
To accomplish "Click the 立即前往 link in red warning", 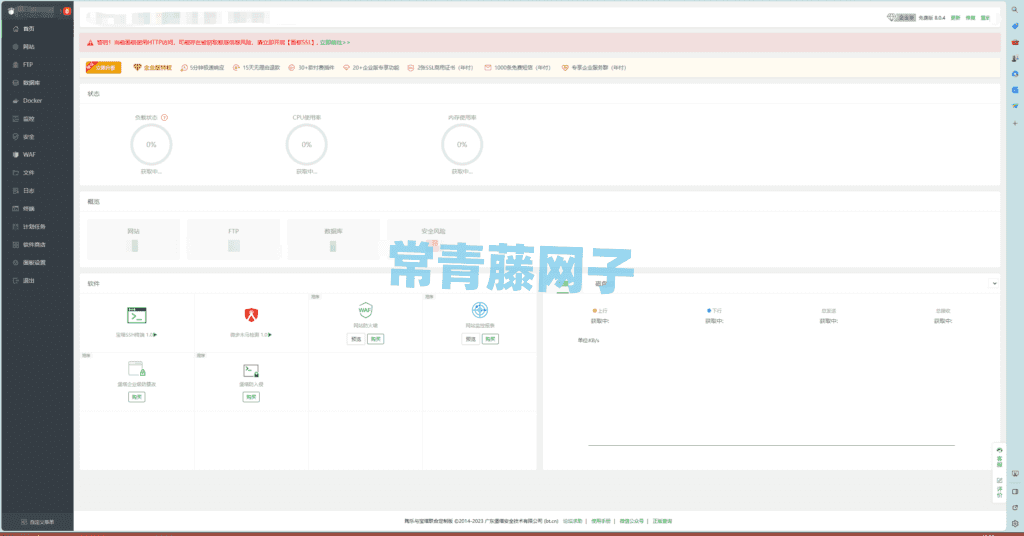I will (334, 42).
